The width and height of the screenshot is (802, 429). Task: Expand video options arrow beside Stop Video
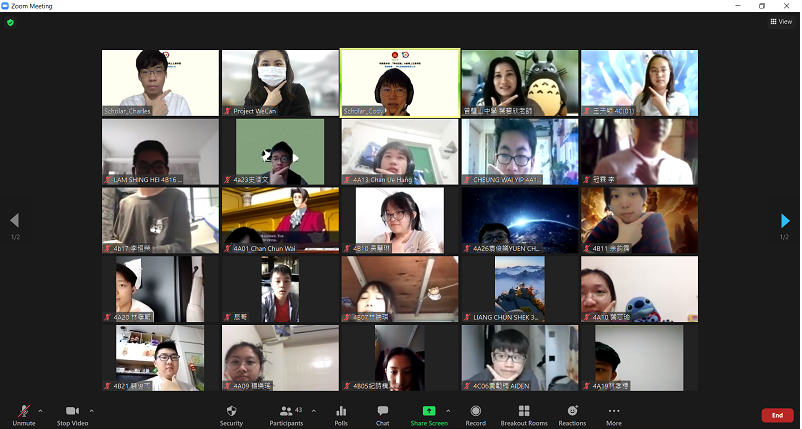[x=92, y=410]
